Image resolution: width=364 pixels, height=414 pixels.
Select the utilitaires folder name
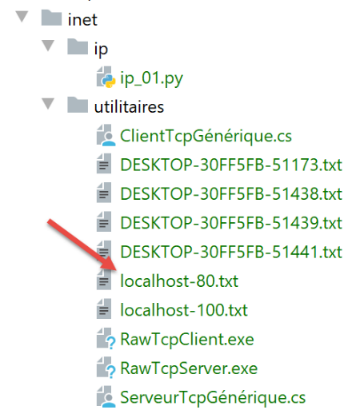click(x=129, y=107)
